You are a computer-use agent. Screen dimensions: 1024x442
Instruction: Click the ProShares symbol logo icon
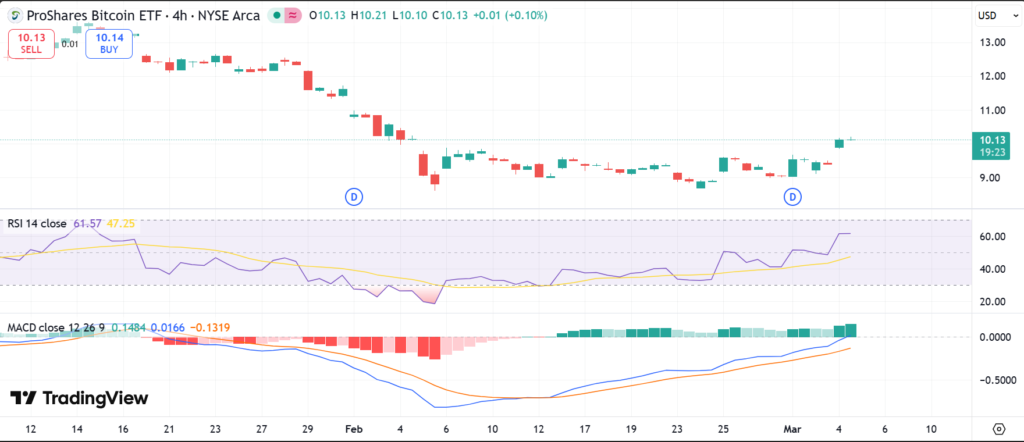pos(17,16)
